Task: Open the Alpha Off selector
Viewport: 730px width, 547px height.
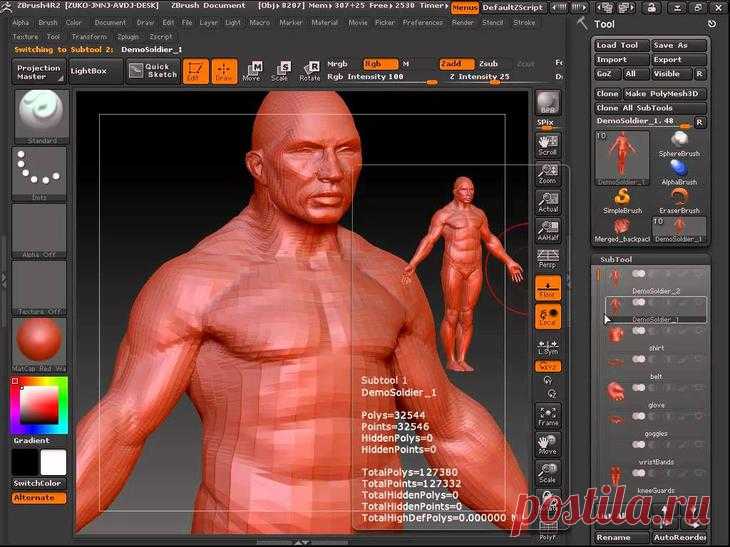Action: (39, 231)
